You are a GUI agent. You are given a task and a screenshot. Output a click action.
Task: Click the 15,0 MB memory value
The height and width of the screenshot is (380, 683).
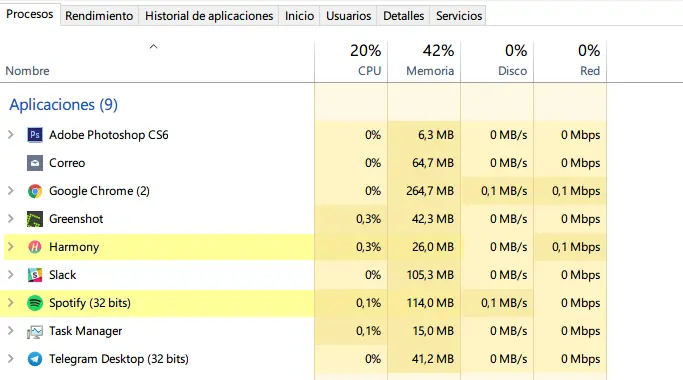(433, 331)
